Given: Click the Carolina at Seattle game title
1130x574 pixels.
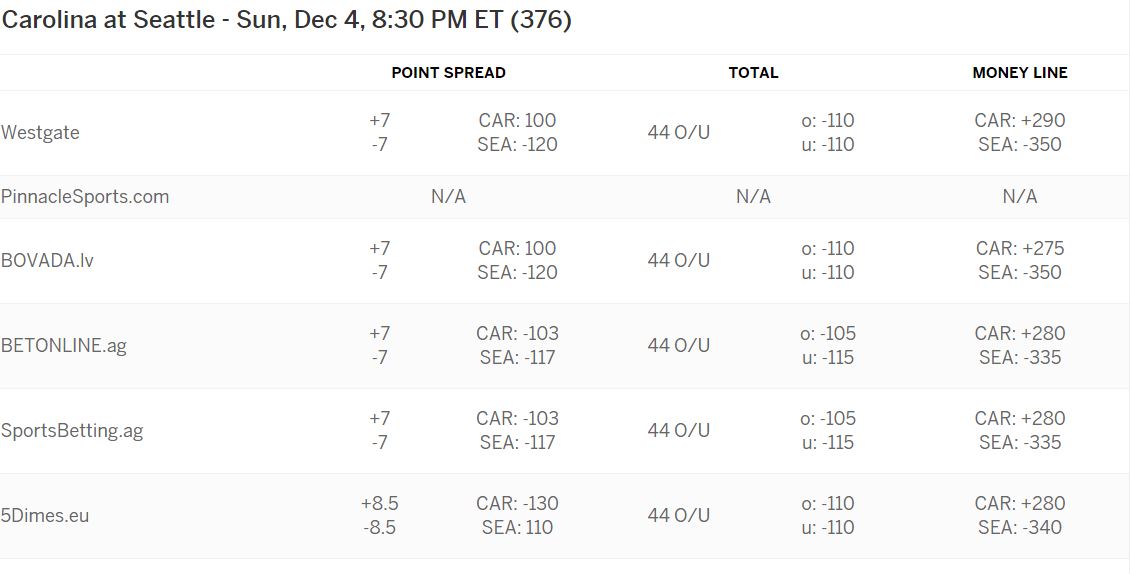Looking at the screenshot, I should click(286, 19).
